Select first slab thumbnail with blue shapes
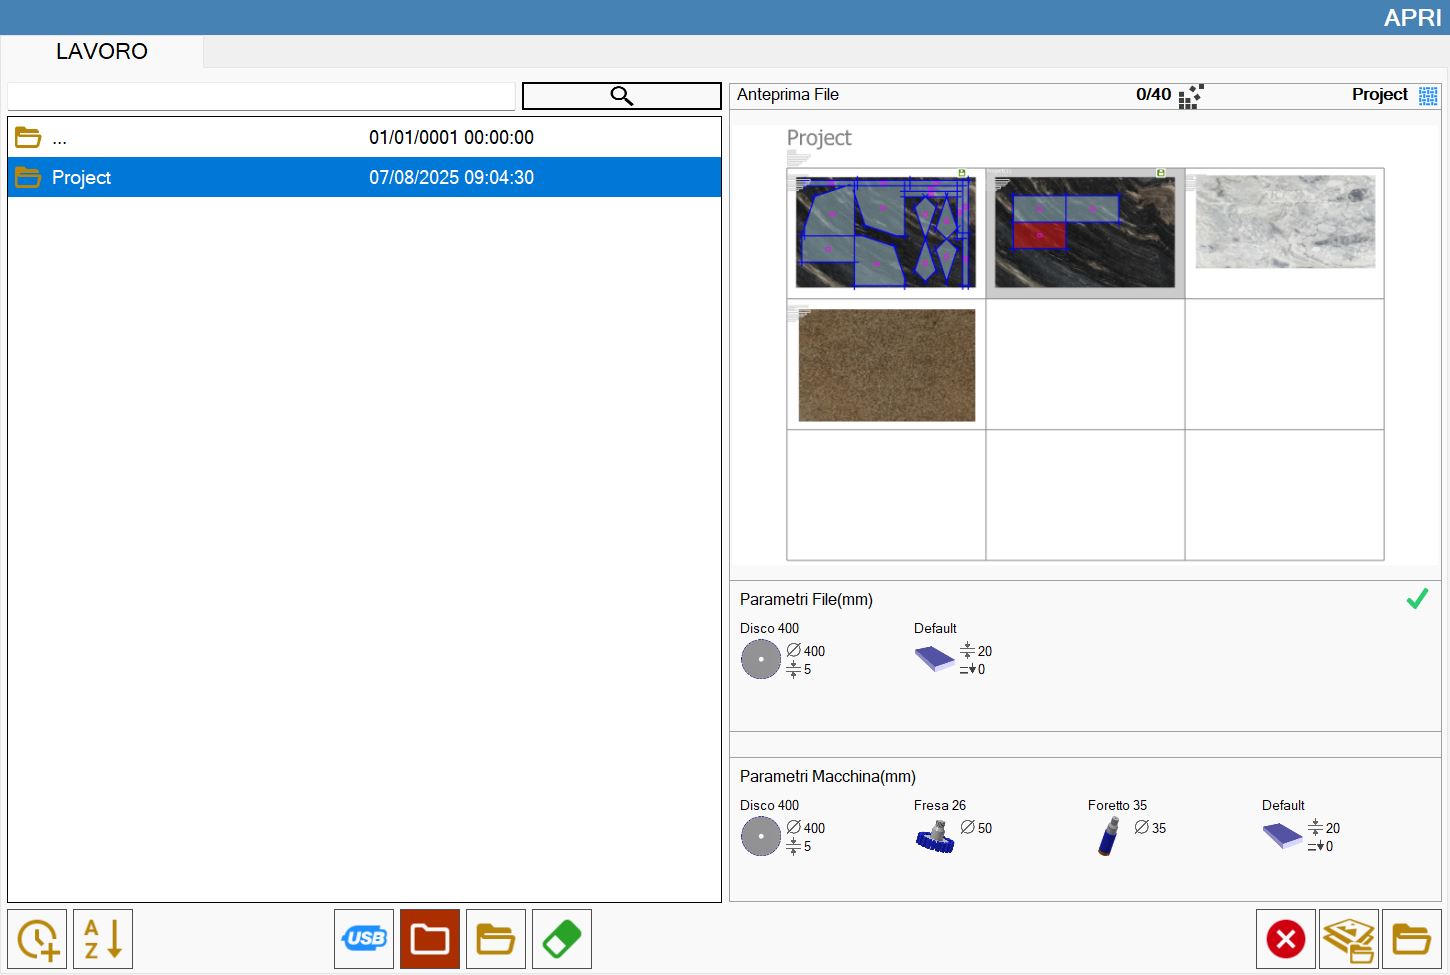This screenshot has width=1450, height=975. coord(886,233)
